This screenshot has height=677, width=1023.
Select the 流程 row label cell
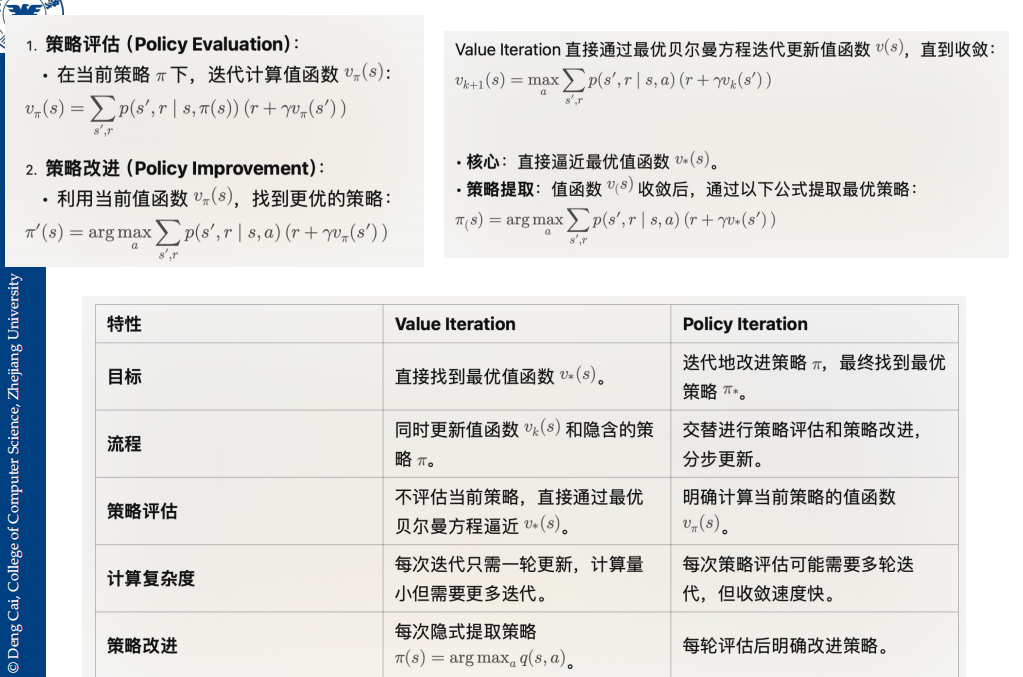[x=239, y=444]
